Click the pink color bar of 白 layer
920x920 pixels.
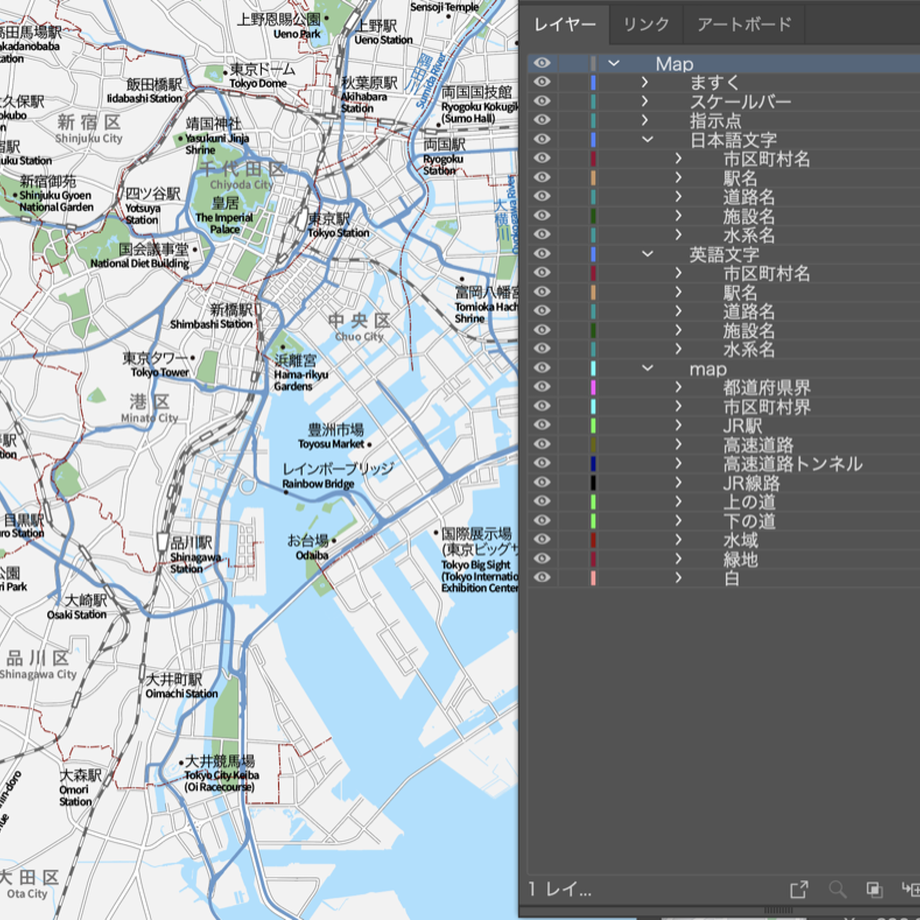tap(593, 577)
